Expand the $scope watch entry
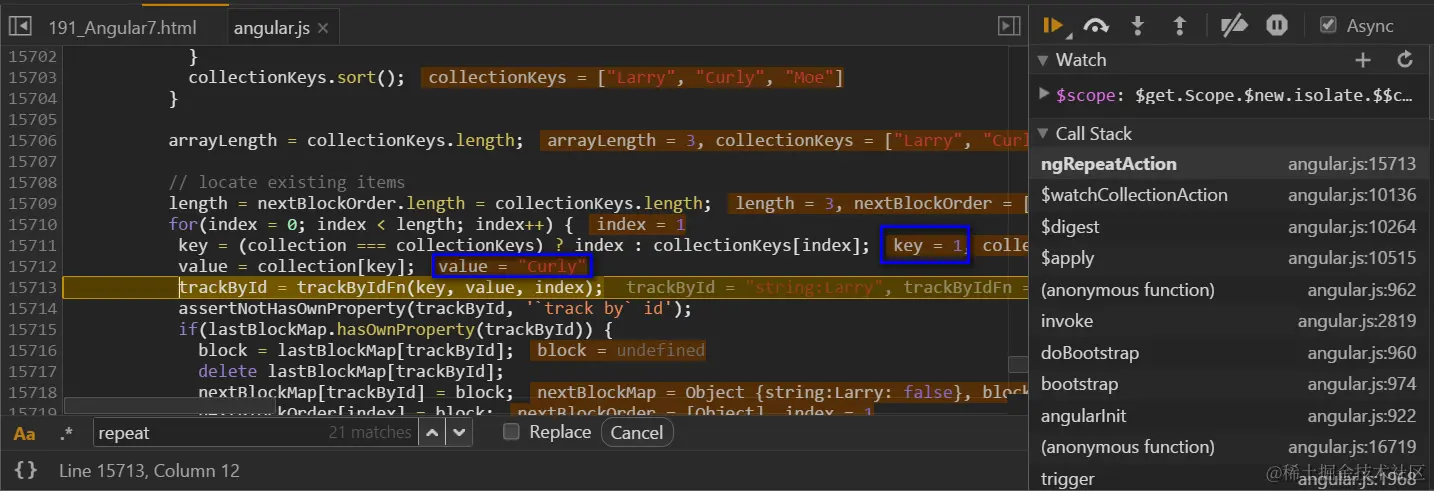The width and height of the screenshot is (1434, 491). point(1045,96)
